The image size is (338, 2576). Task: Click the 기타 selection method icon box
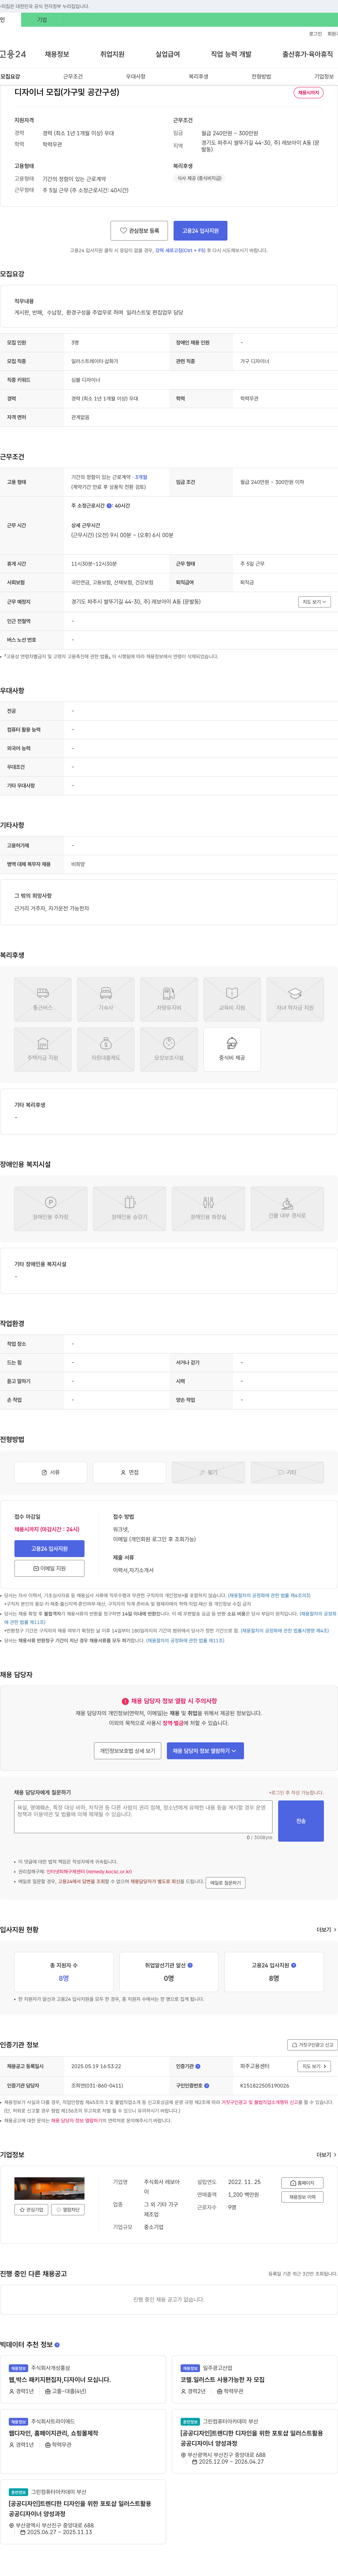(287, 1472)
